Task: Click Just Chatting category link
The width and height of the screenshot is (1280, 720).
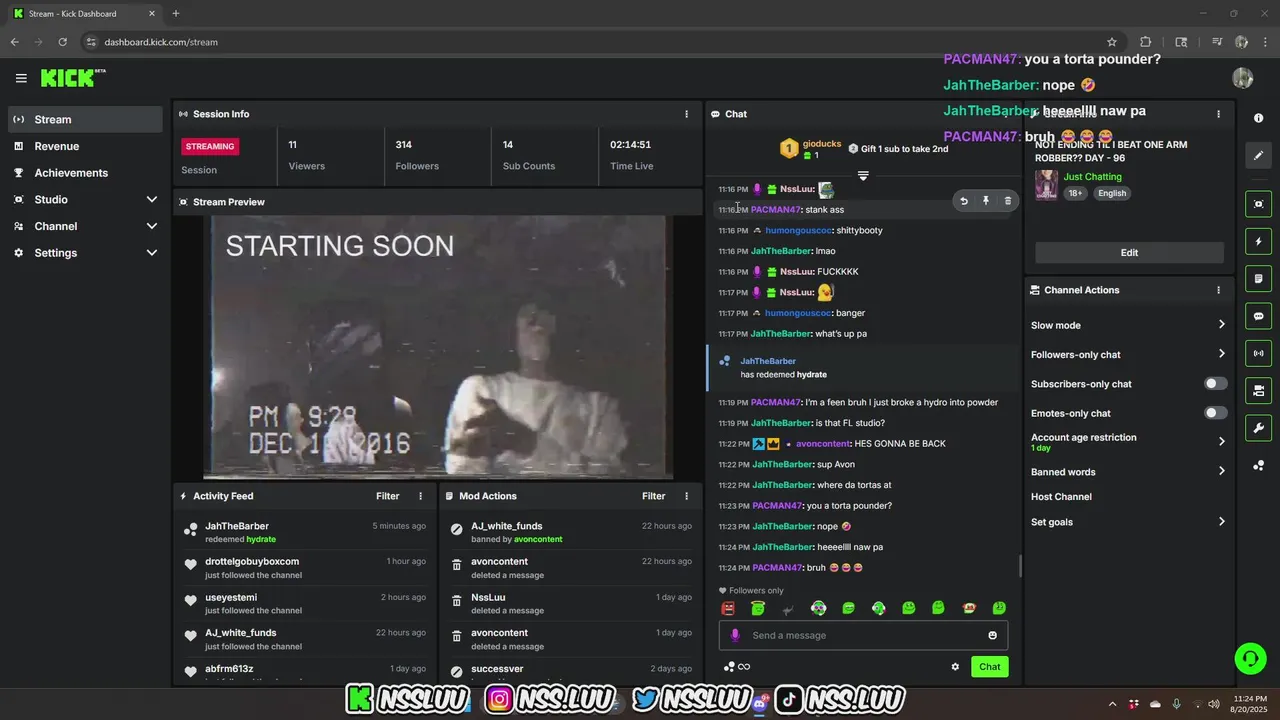Action: [x=1092, y=177]
